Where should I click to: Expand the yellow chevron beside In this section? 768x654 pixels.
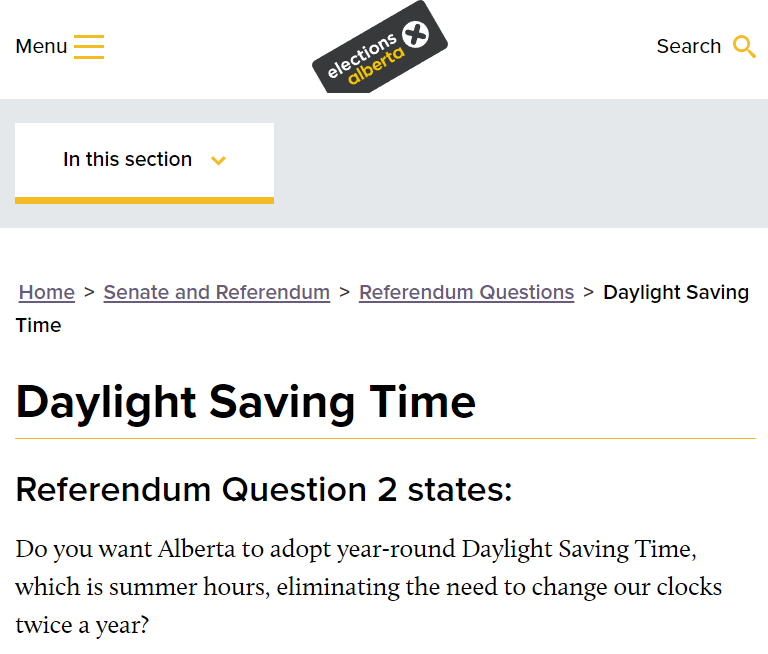(x=218, y=160)
